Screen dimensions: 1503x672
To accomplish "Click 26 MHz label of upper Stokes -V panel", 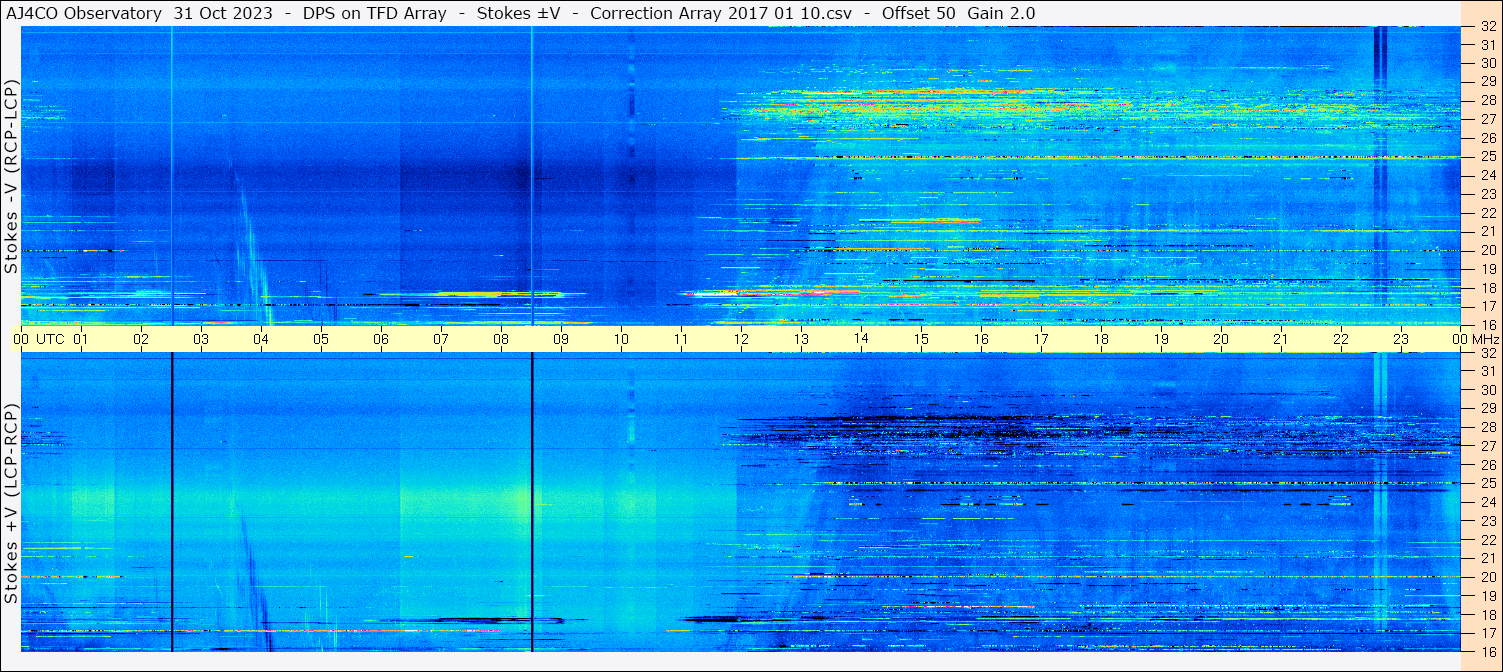I will [x=1487, y=137].
